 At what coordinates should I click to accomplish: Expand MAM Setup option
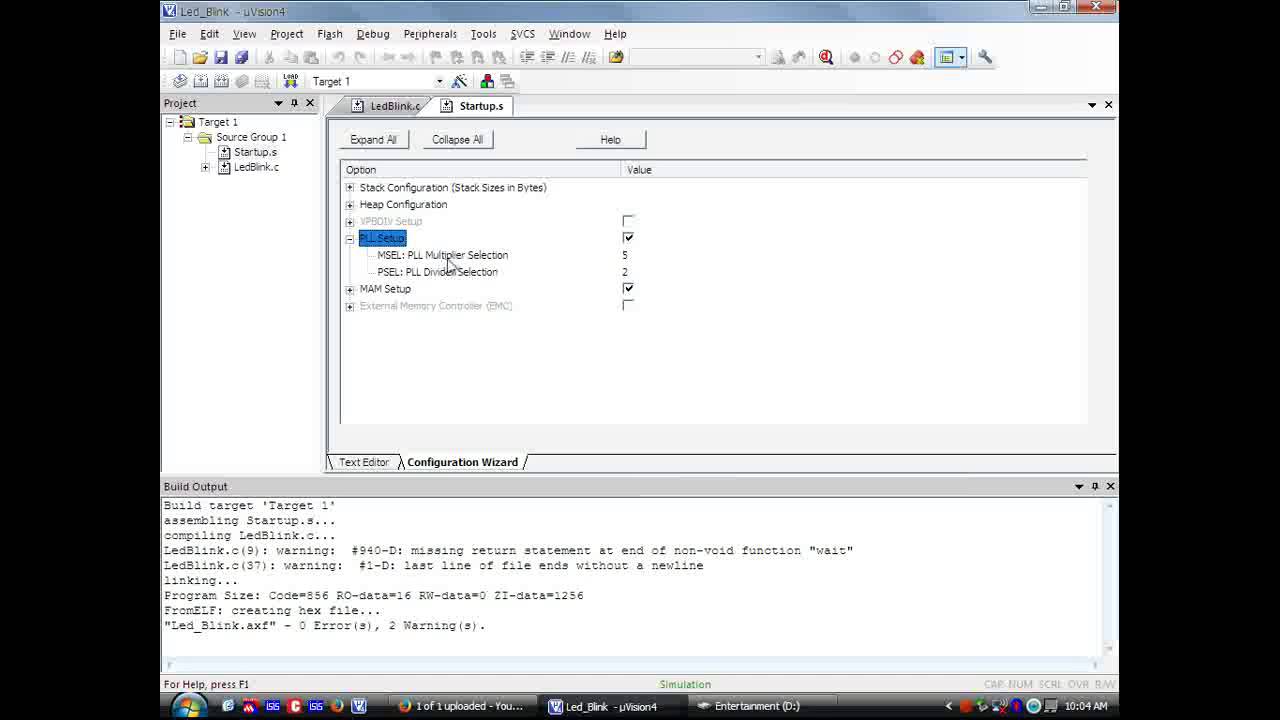350,290
